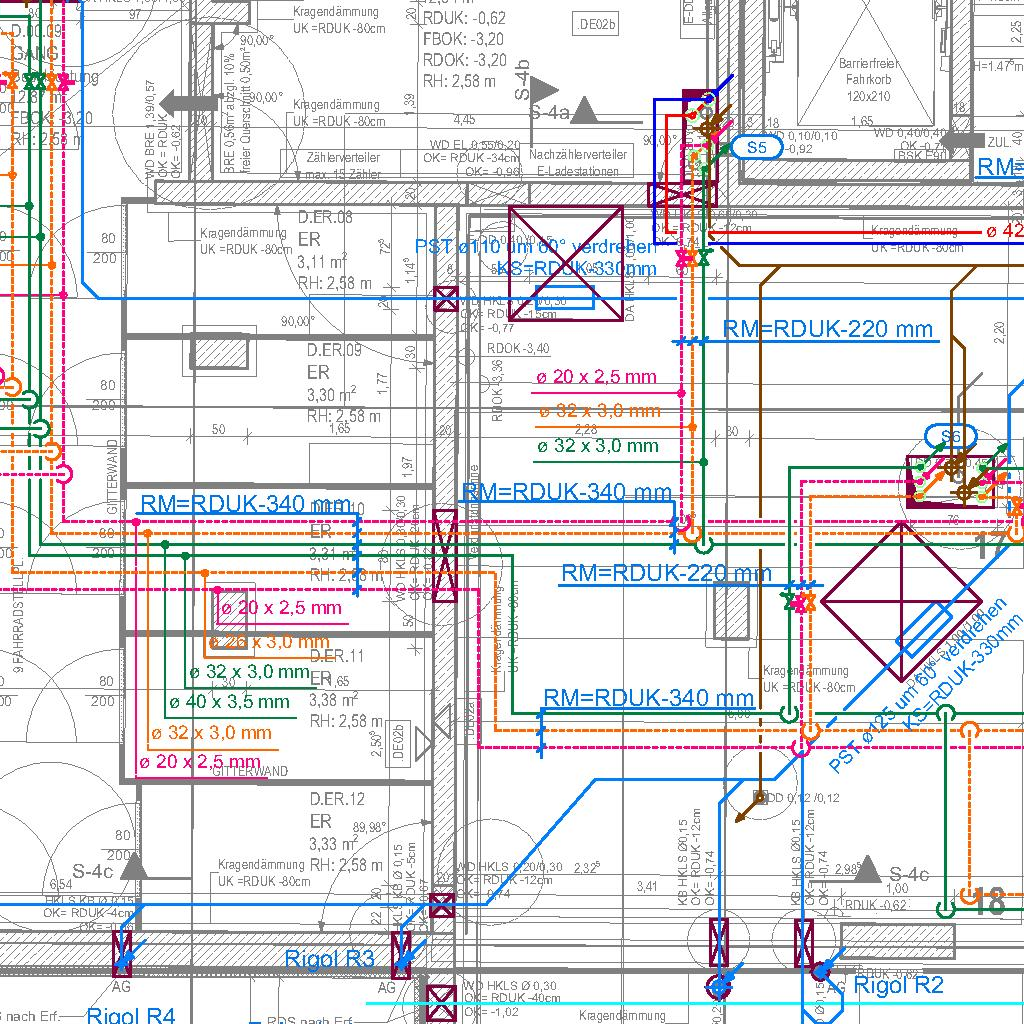Click the '3,11 m²' area value
Viewport: 1024px width, 1024px height.
322,262
